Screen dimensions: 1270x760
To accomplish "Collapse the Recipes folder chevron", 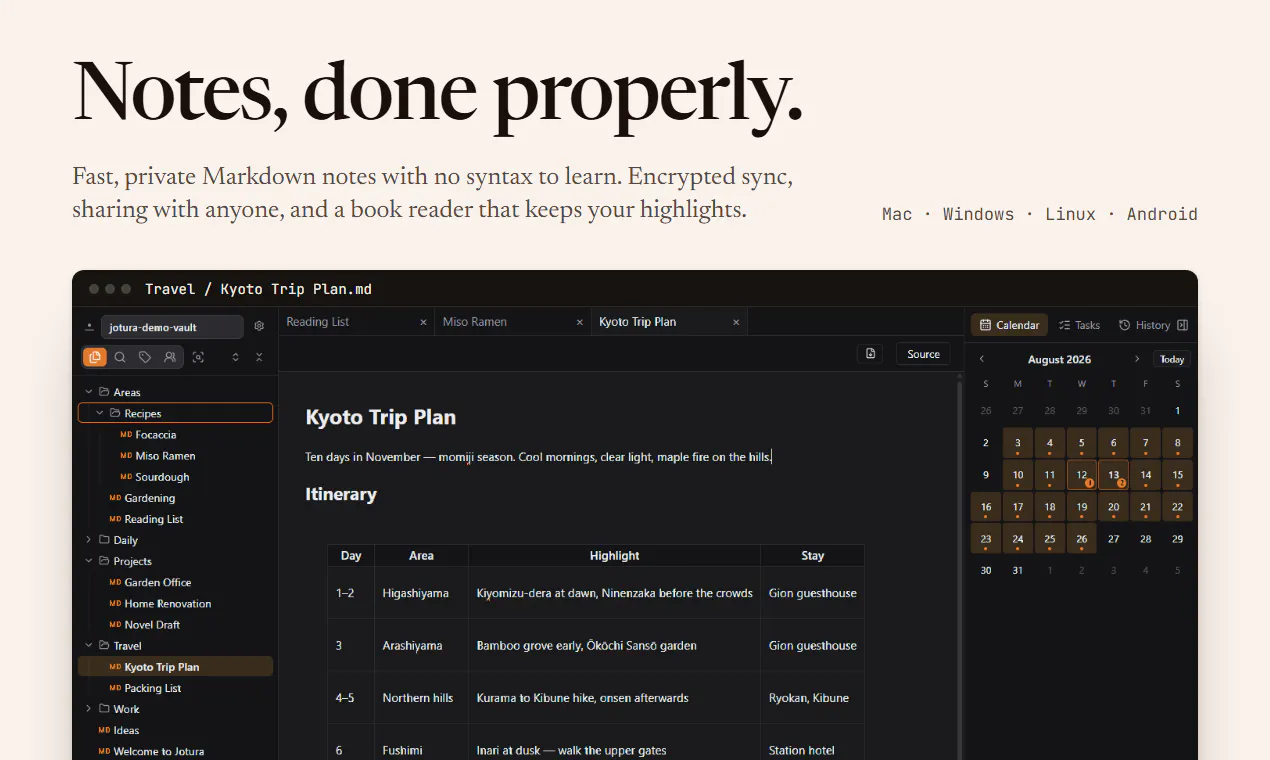I will [100, 413].
